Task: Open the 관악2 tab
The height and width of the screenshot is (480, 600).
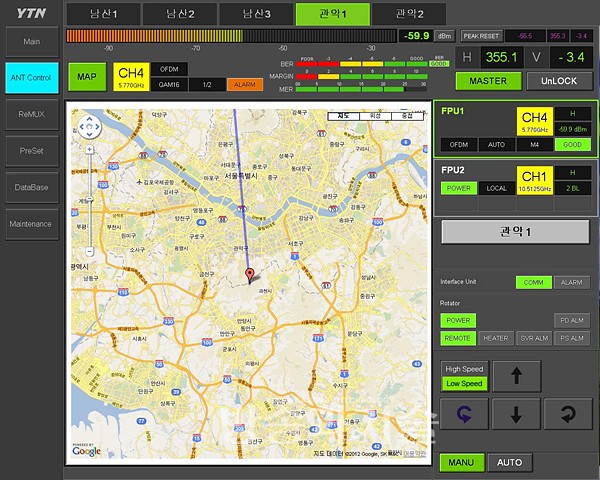Action: (409, 14)
